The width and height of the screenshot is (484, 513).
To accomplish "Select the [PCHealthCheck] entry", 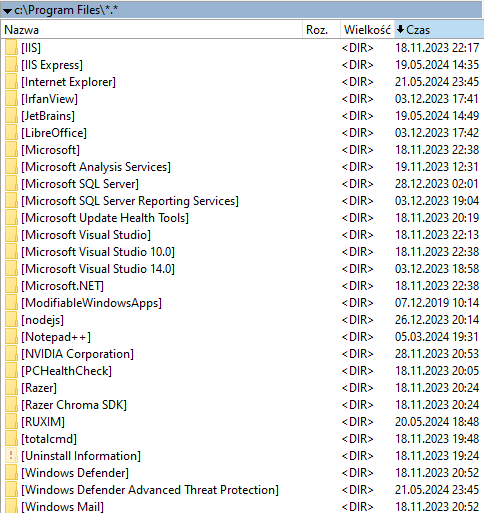I will pyautogui.click(x=66, y=371).
